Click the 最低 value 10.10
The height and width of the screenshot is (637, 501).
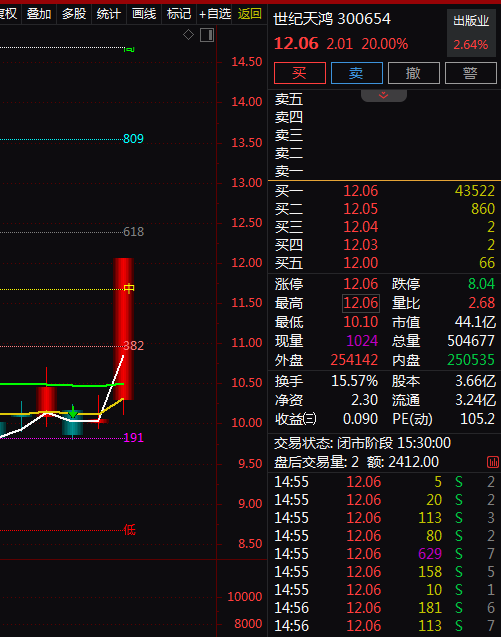click(361, 322)
